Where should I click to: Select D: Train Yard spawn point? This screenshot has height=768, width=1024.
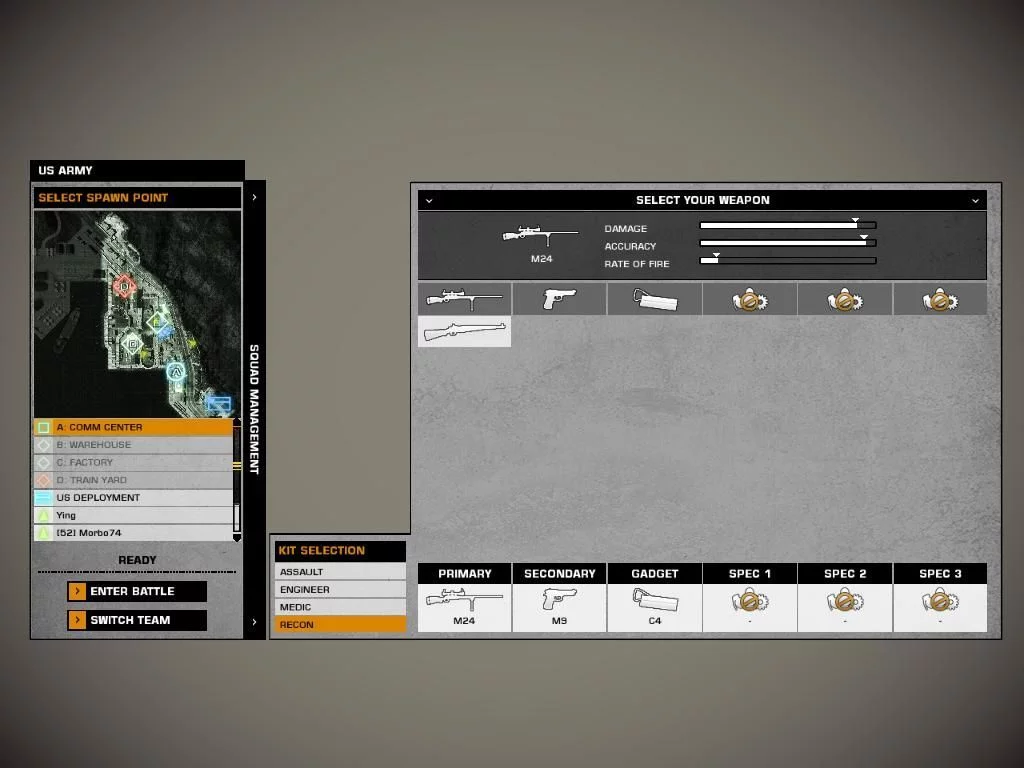[x=133, y=480]
